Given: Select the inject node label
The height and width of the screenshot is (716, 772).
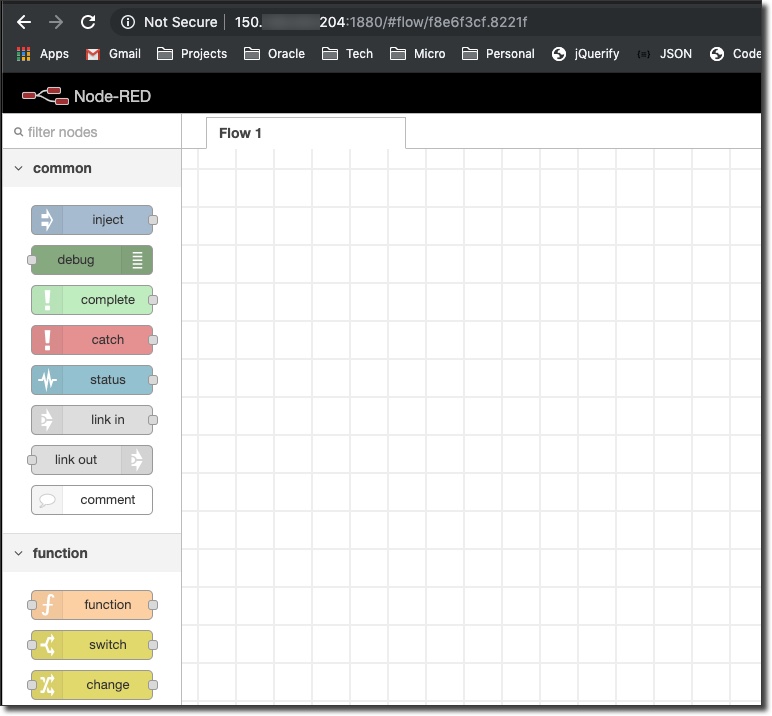Looking at the screenshot, I should [x=108, y=220].
